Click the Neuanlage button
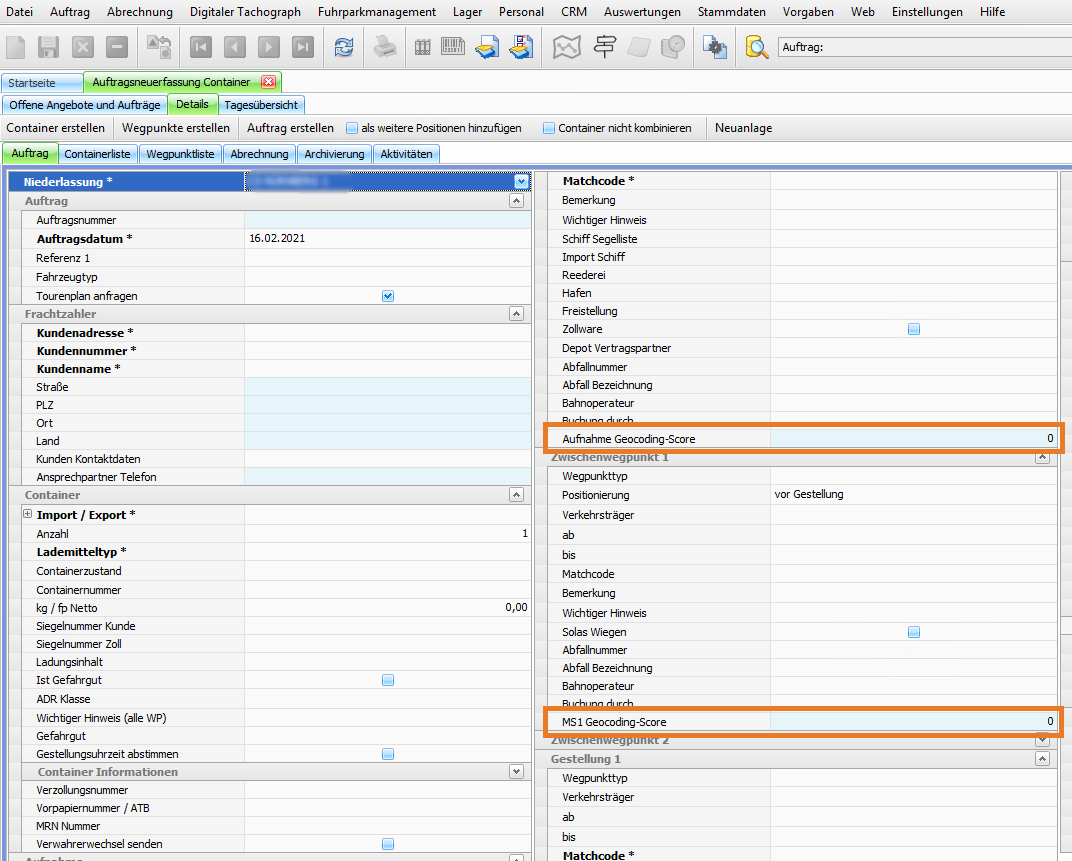The image size is (1072, 861). 743,128
